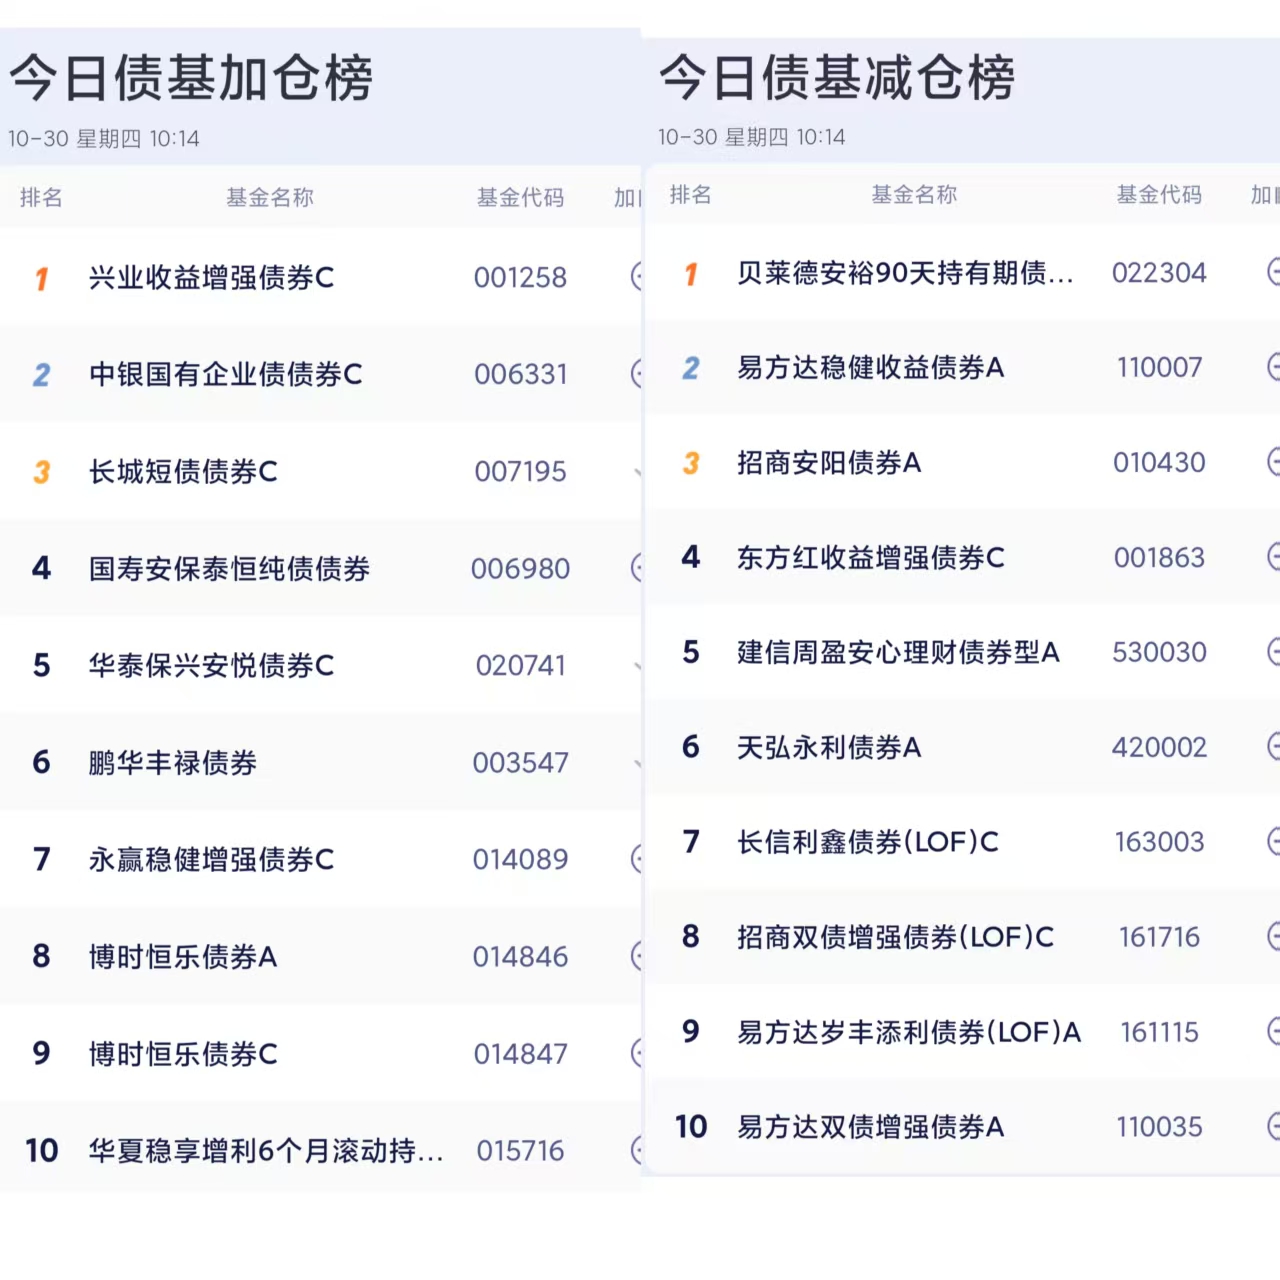Viewport: 1280px width, 1280px height.
Task: Open fund 国寿安保泰恒纯债债券
Action: 229,568
